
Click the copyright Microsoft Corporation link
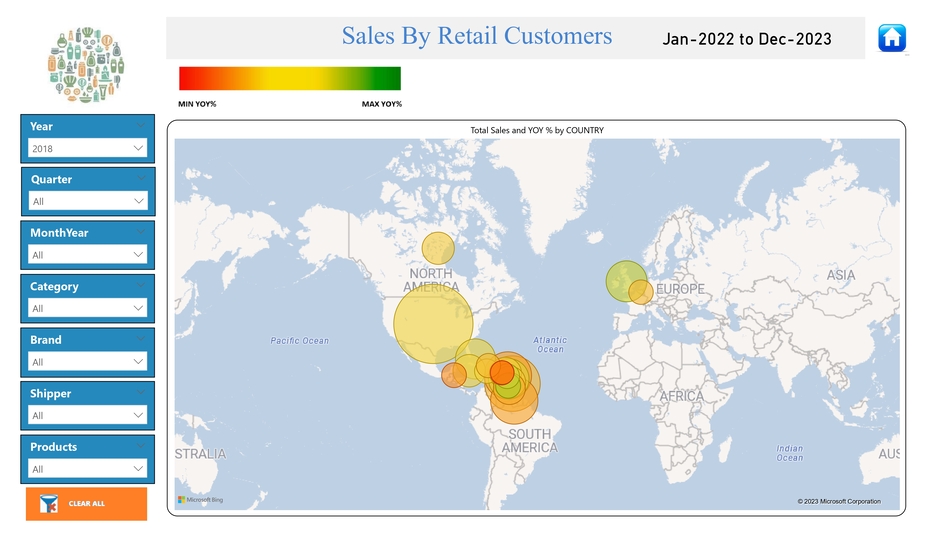[839, 501]
